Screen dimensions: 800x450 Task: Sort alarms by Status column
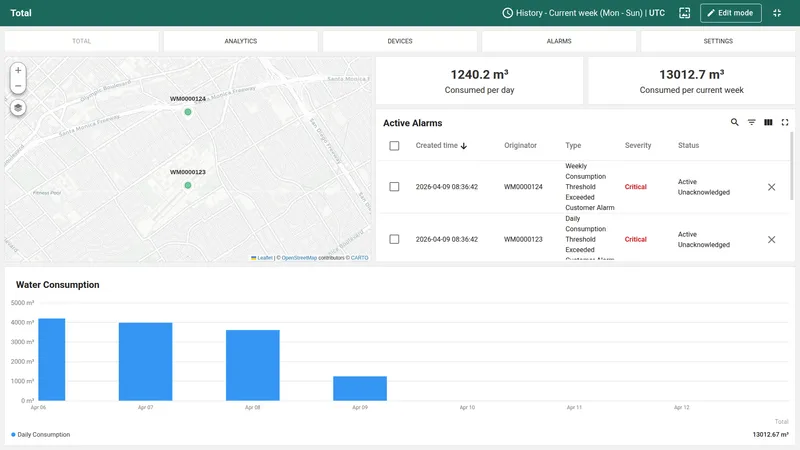click(x=688, y=145)
